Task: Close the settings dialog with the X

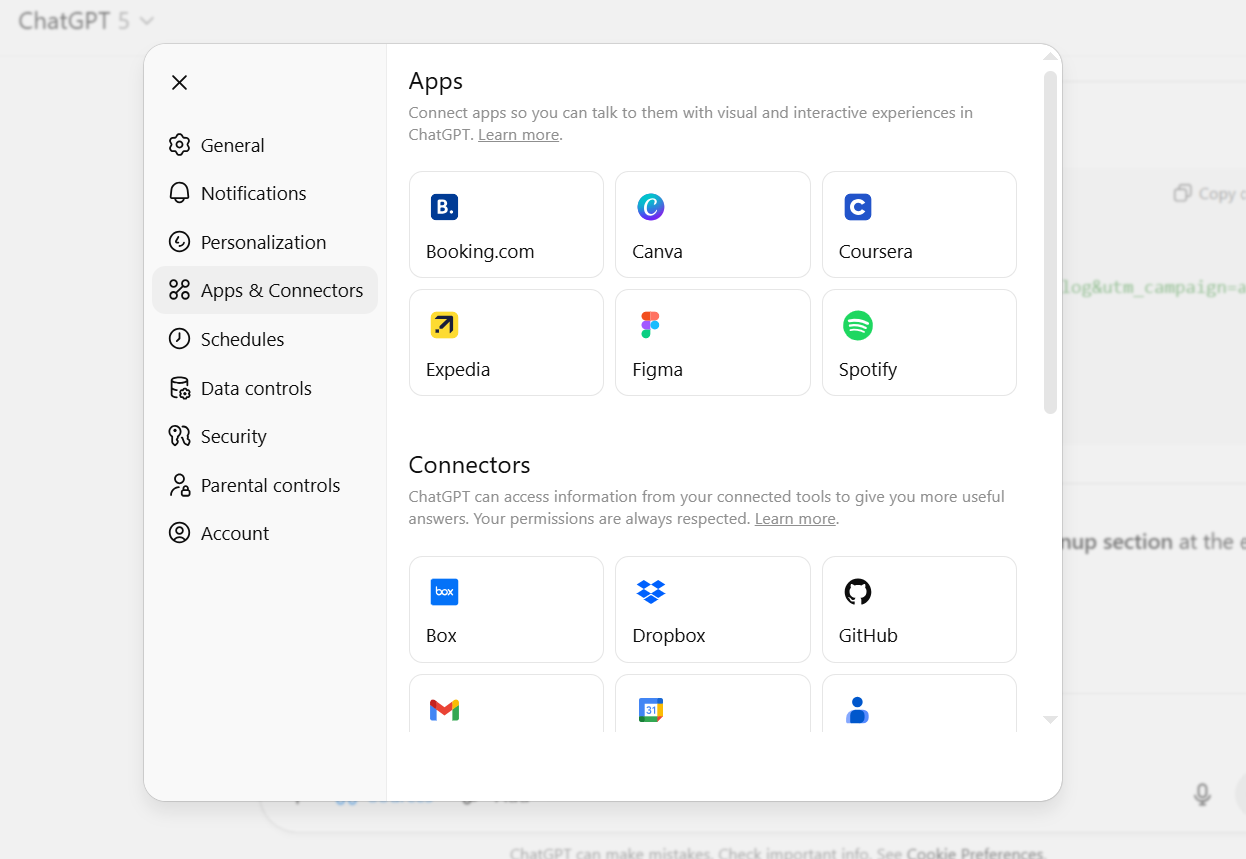Action: 179,82
